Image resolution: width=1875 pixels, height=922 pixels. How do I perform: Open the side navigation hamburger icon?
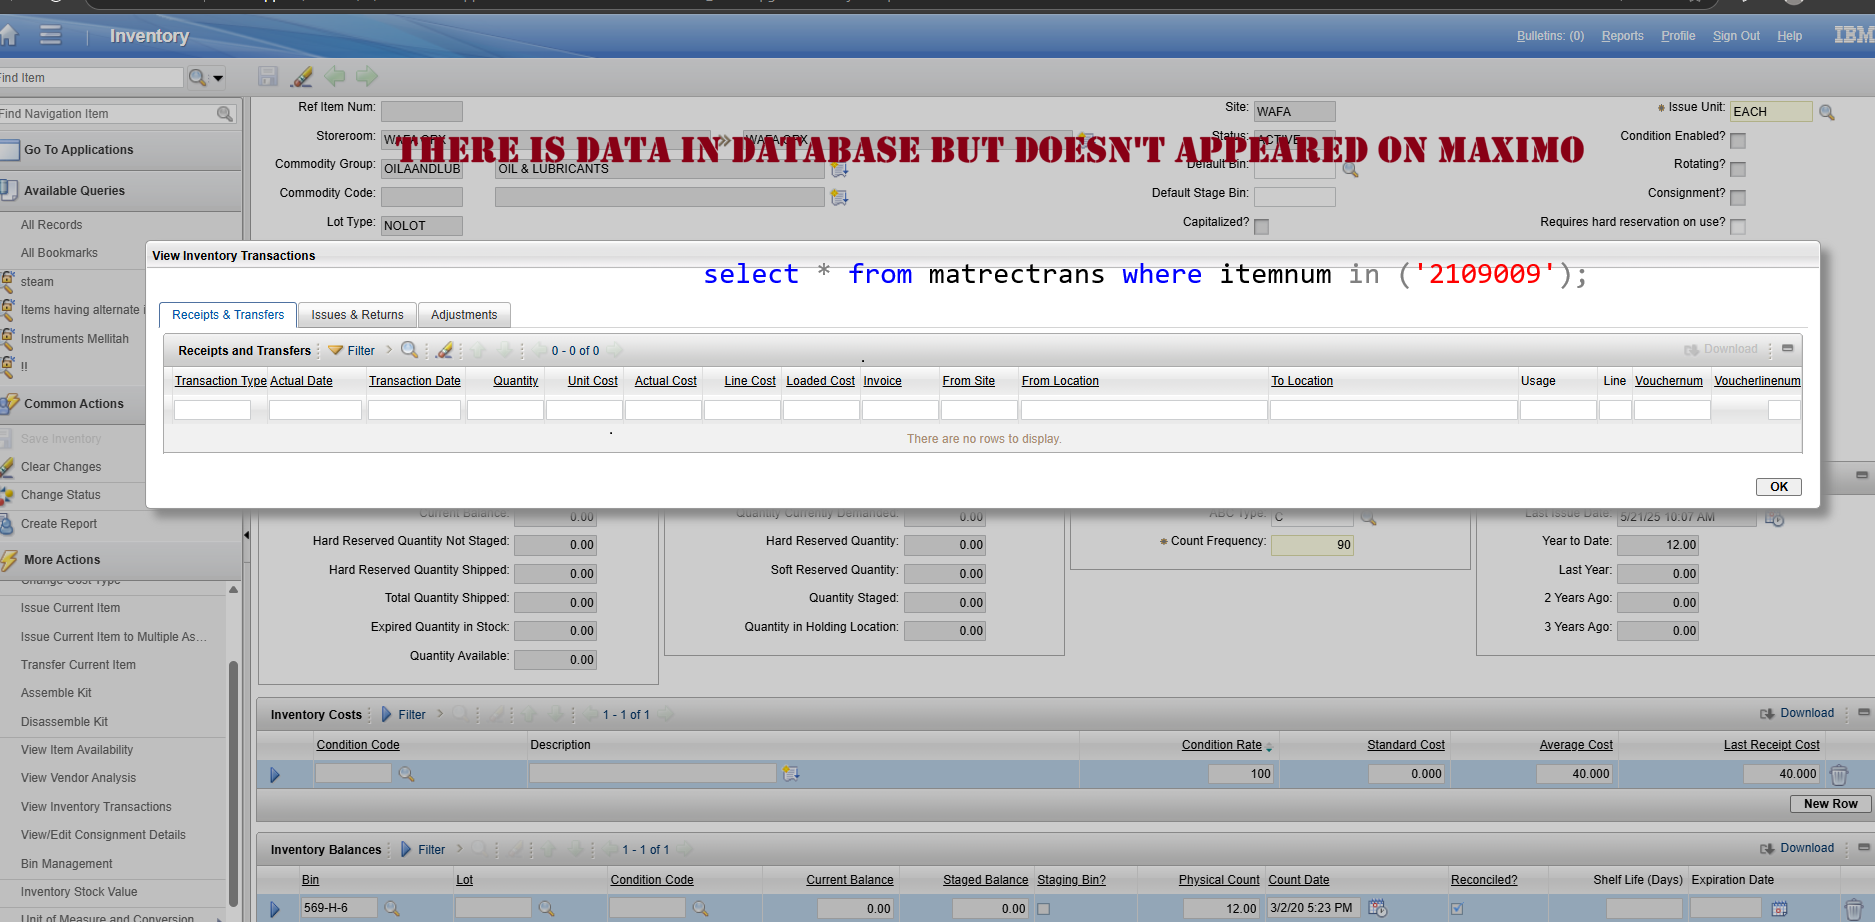(50, 35)
